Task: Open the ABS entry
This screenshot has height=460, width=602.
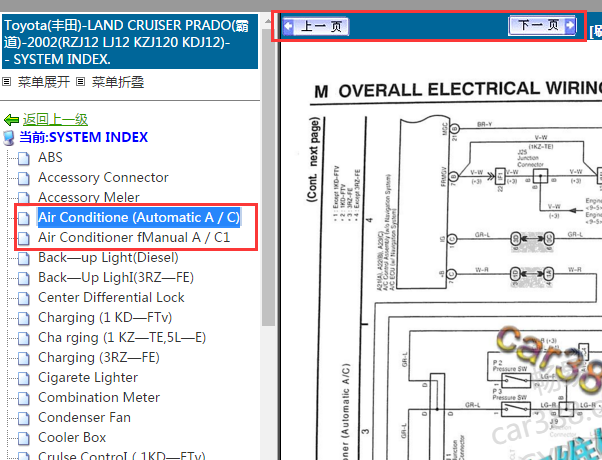Action: point(50,157)
